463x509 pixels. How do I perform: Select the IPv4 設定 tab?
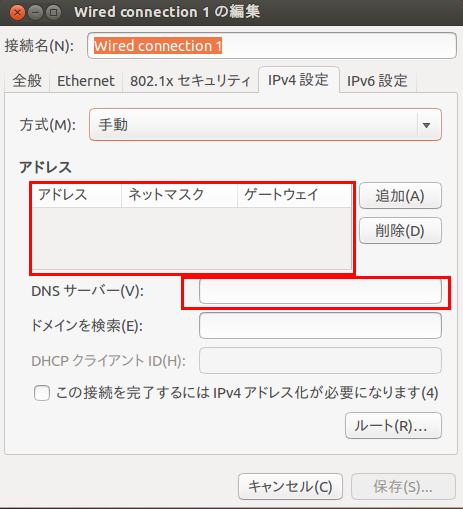(299, 80)
